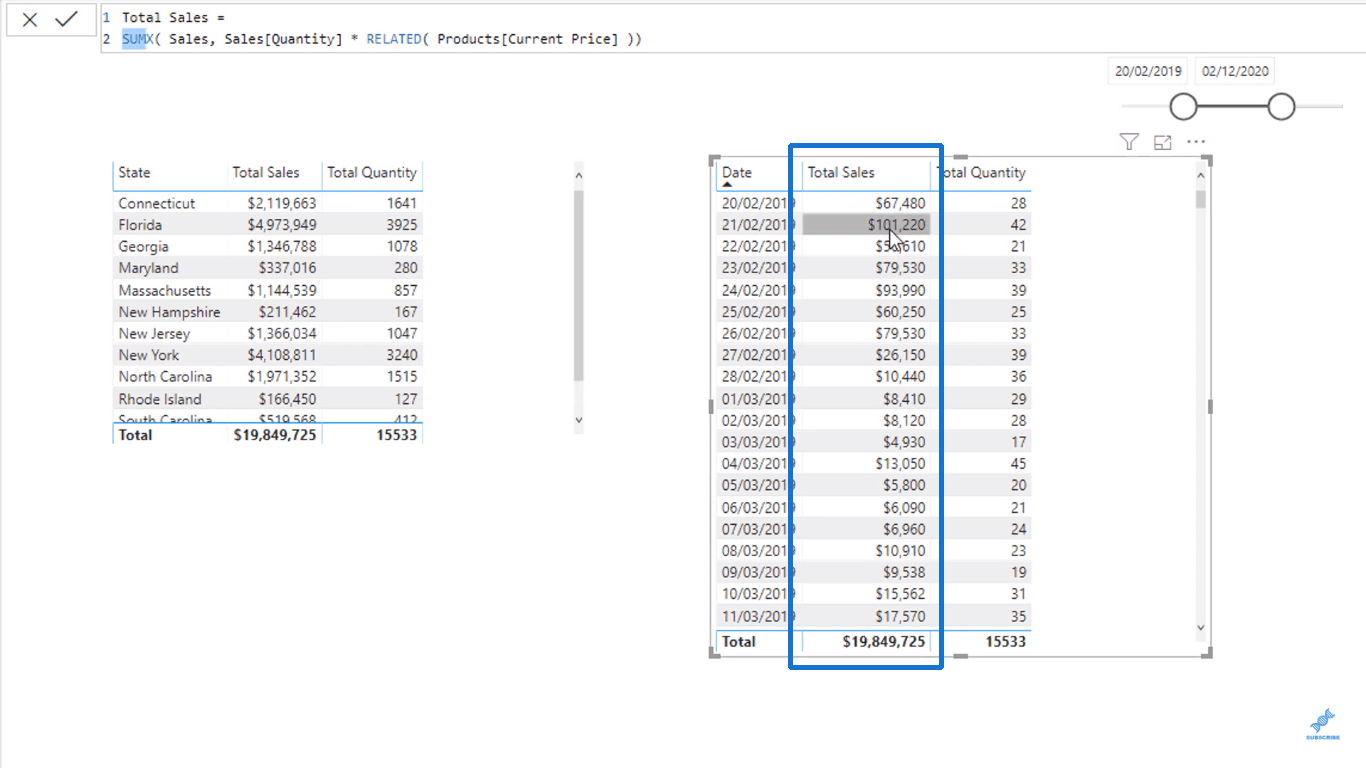The height and width of the screenshot is (768, 1366).
Task: Select the 01/03/2019 date row
Action: 873,399
